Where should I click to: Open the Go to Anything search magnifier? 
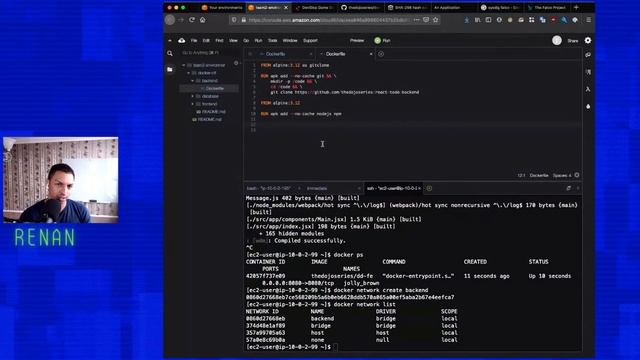coord(170,53)
